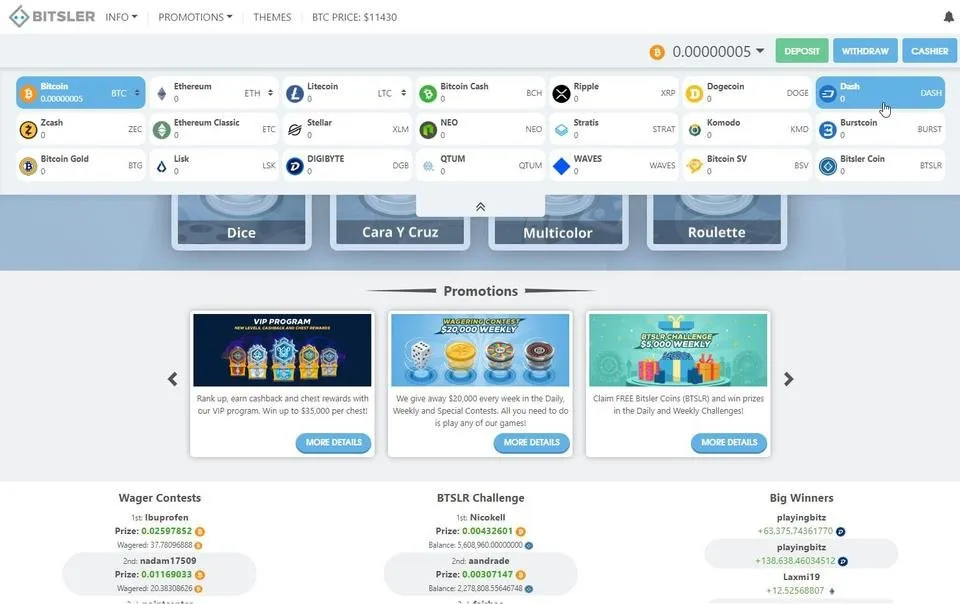
Task: Open the Roulette game tile
Action: (x=716, y=222)
